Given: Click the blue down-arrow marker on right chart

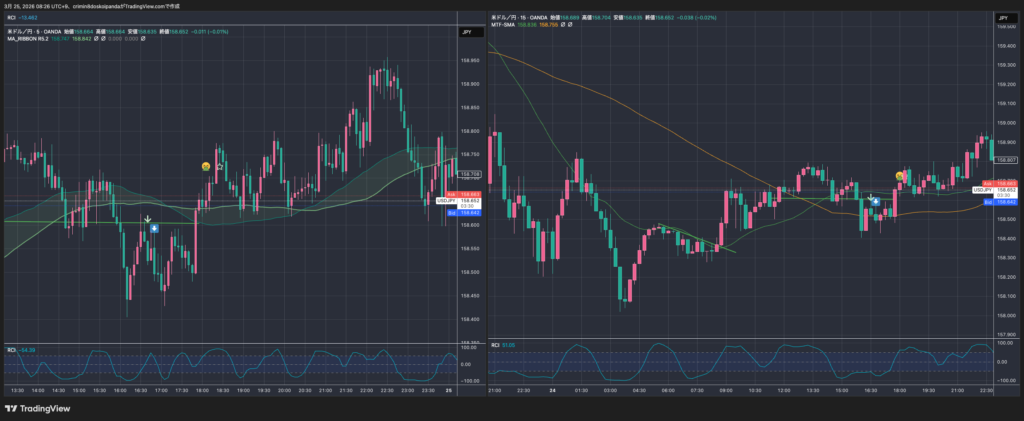Looking at the screenshot, I should coord(876,201).
